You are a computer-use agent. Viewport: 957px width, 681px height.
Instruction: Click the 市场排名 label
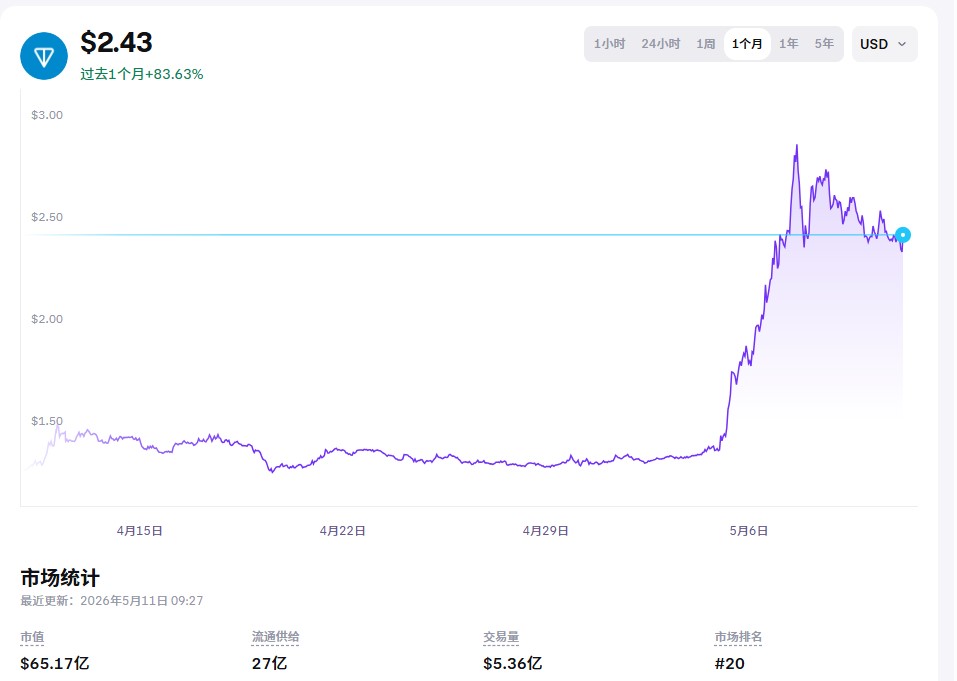point(739,637)
